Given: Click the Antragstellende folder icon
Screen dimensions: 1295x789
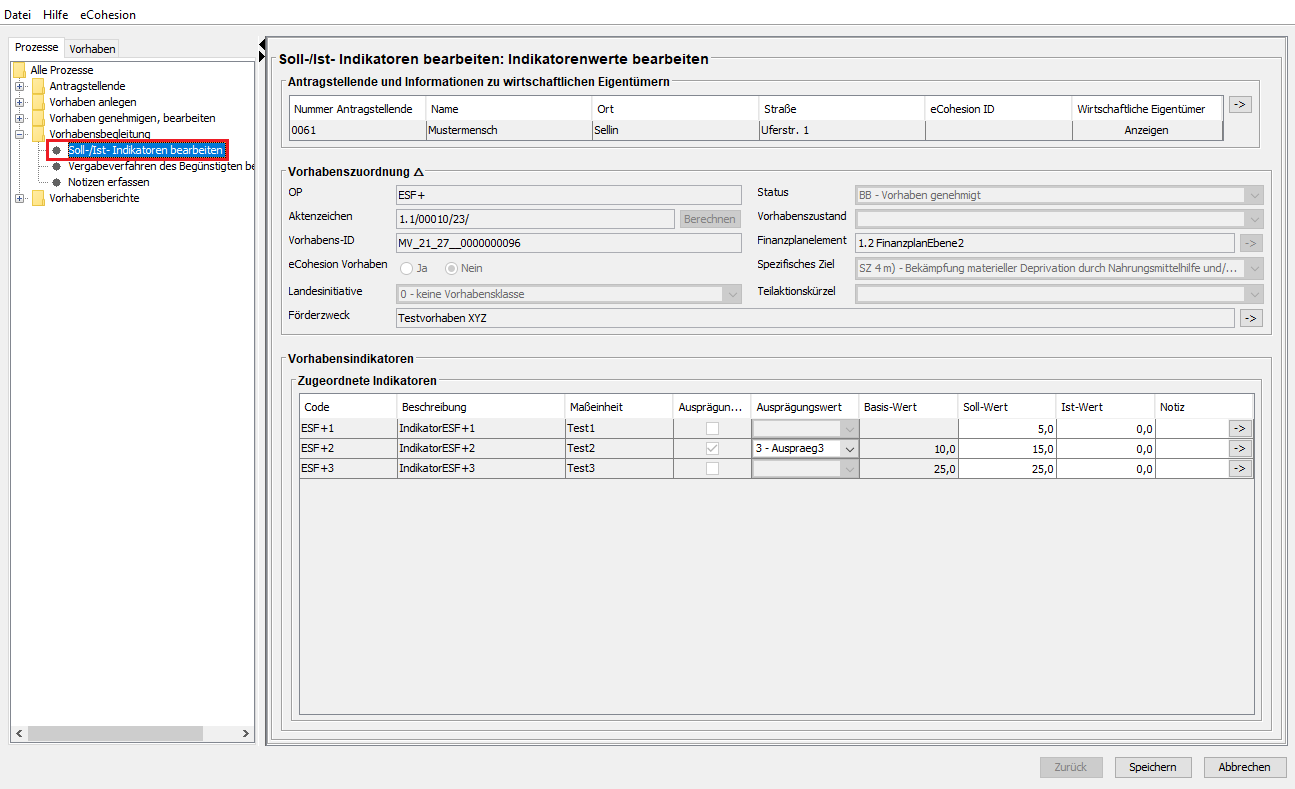Looking at the screenshot, I should click(x=38, y=86).
